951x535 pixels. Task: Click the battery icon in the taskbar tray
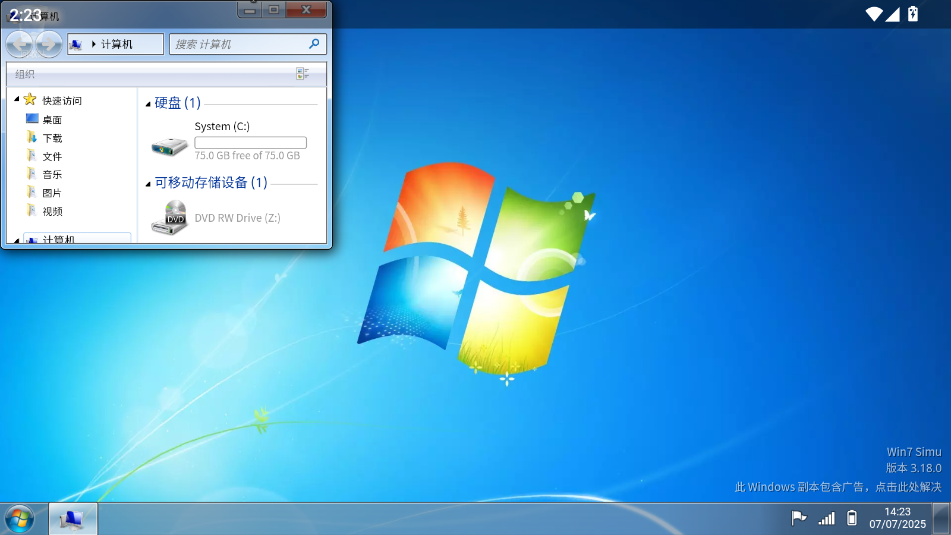[x=852, y=518]
